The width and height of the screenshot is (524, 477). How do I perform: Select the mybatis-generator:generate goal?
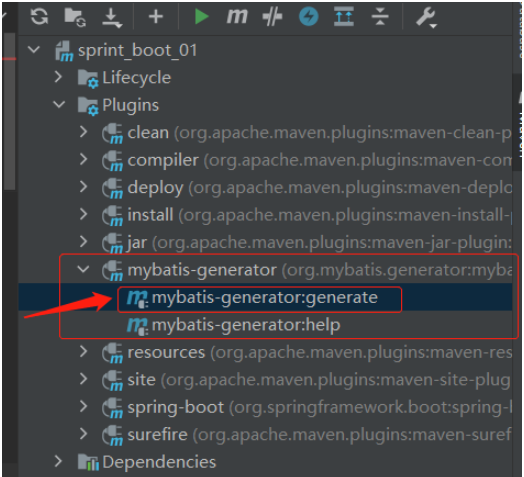(x=265, y=297)
